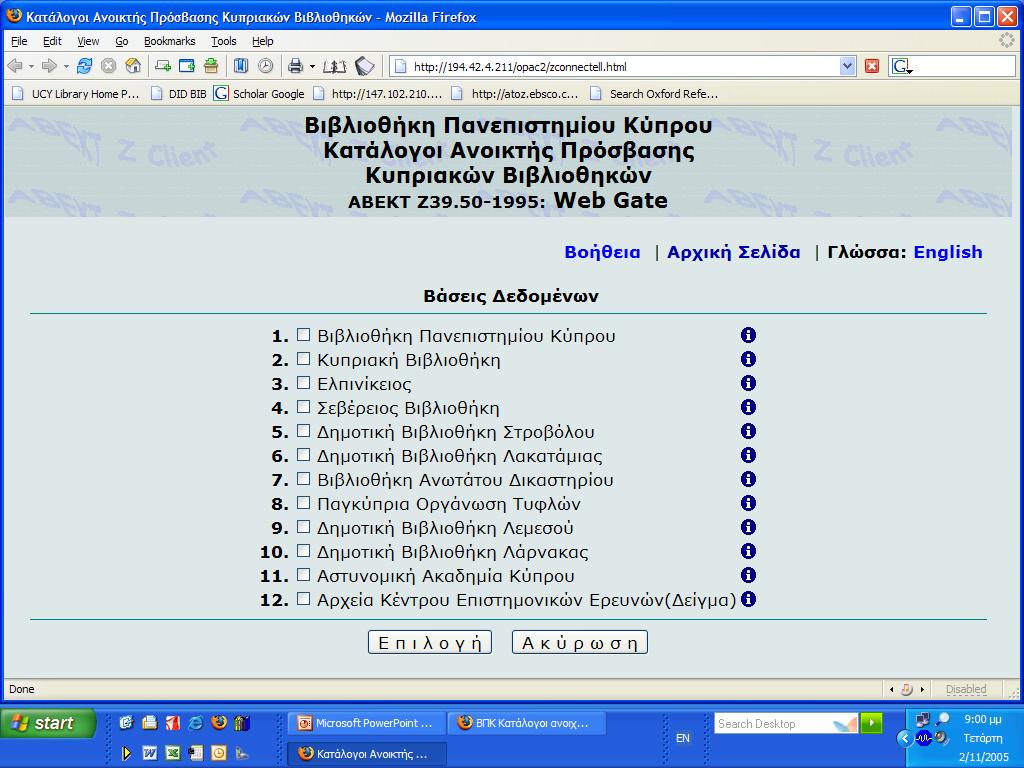Launch Word from quick launch bar
This screenshot has height=768, width=1024.
[x=150, y=753]
